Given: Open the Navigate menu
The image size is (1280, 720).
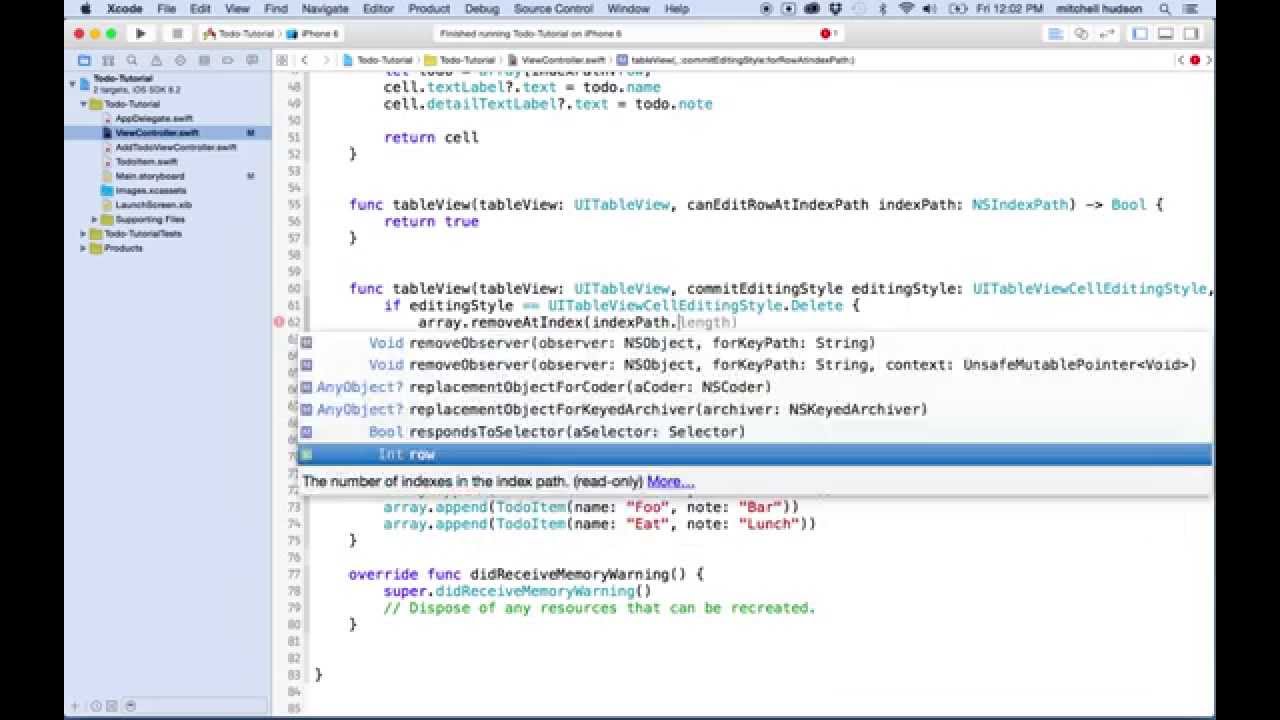Looking at the screenshot, I should [x=325, y=9].
